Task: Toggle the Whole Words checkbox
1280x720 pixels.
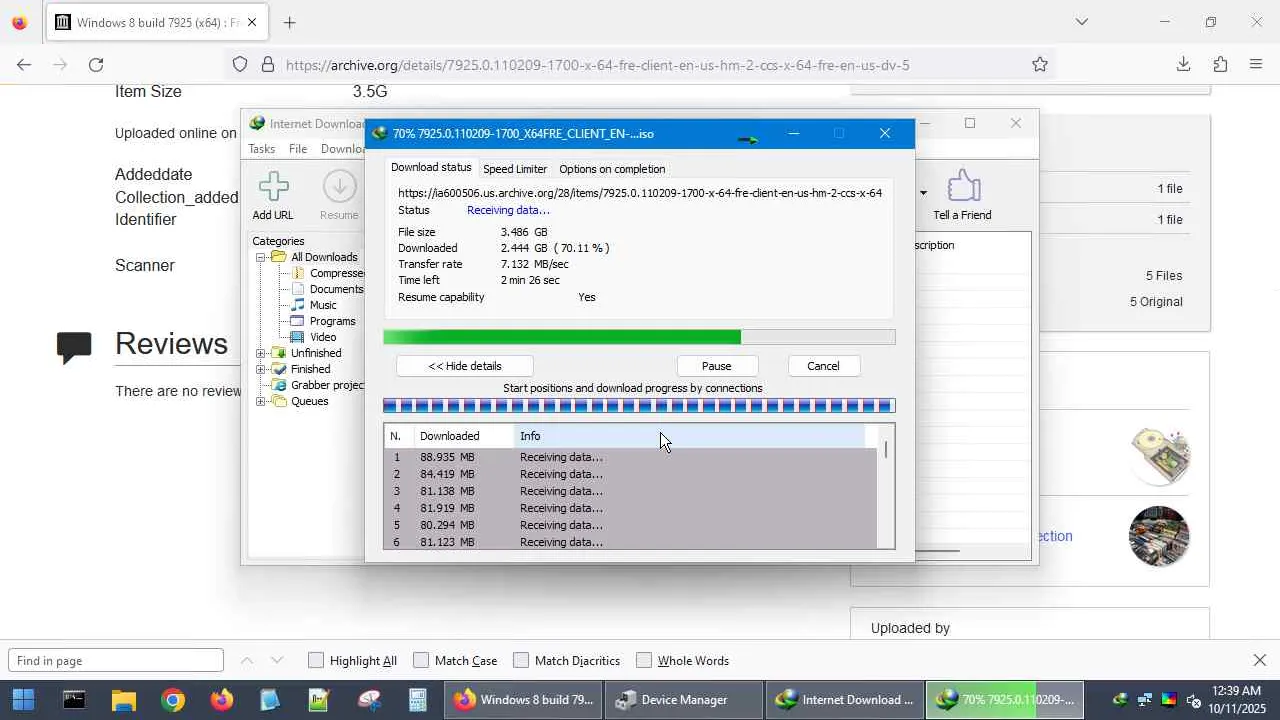Action: tap(644, 660)
